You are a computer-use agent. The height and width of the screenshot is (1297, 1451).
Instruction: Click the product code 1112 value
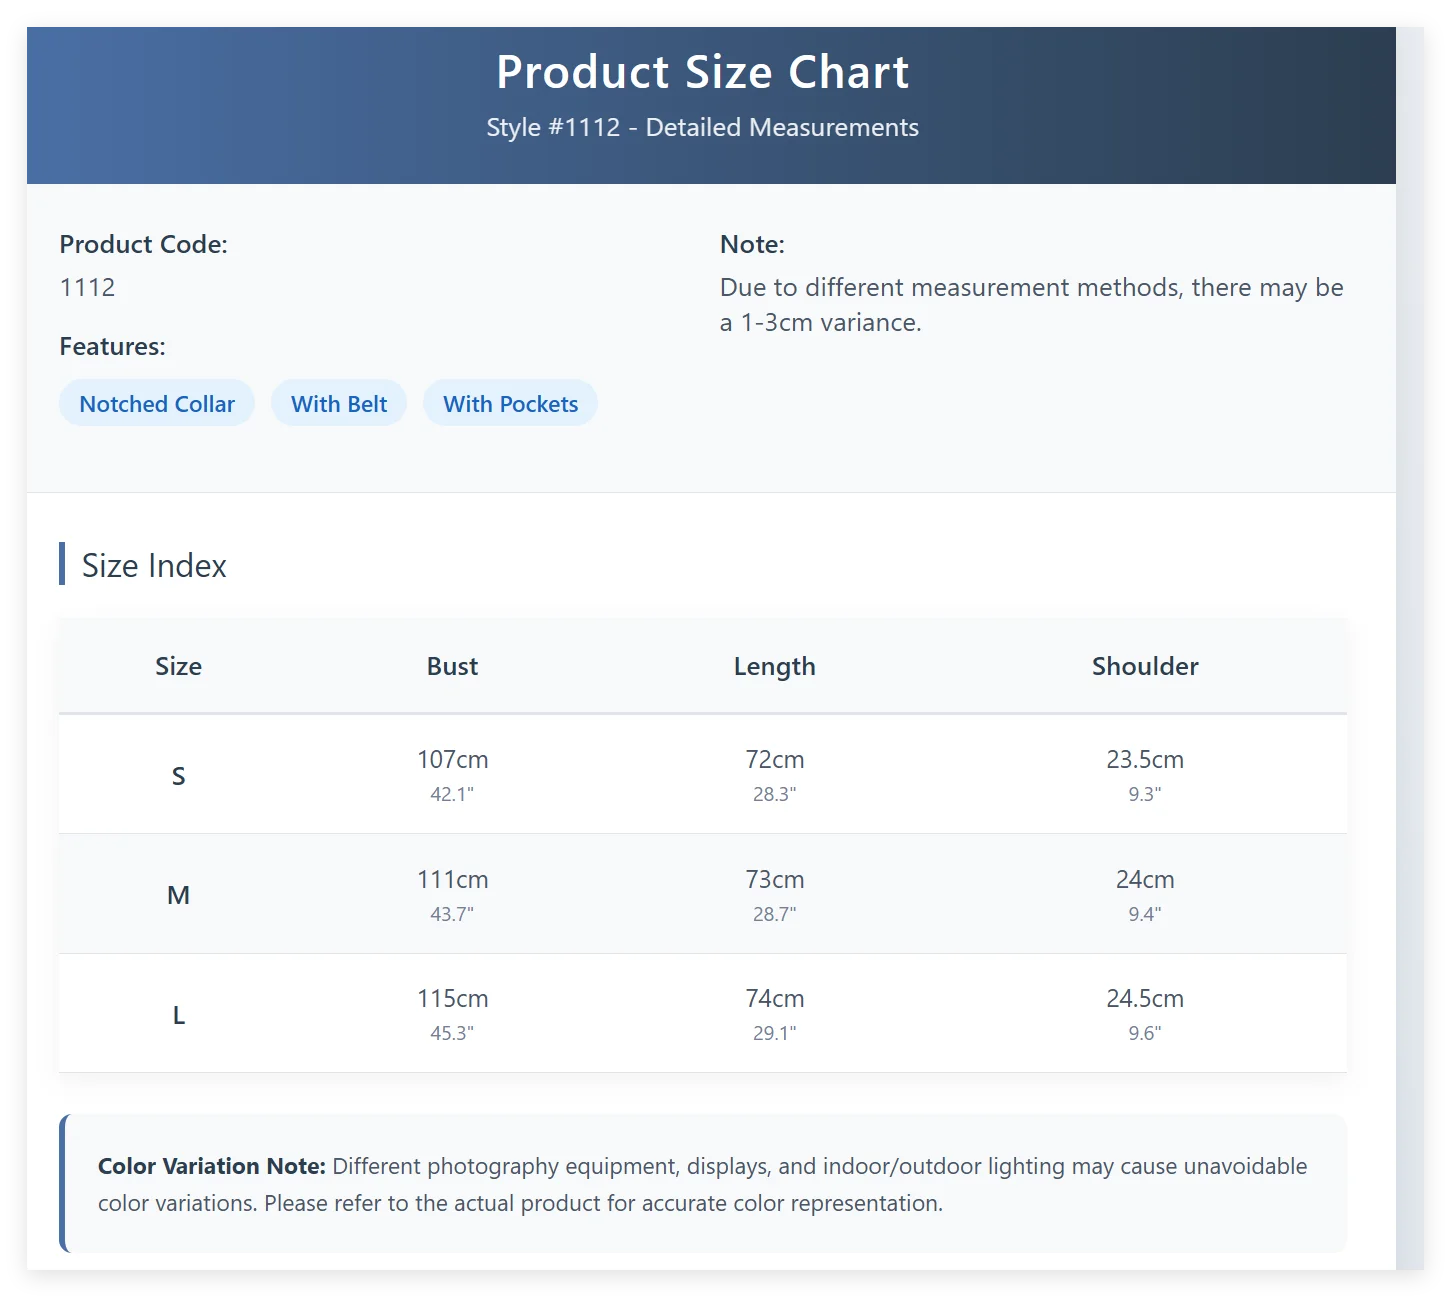pyautogui.click(x=87, y=287)
